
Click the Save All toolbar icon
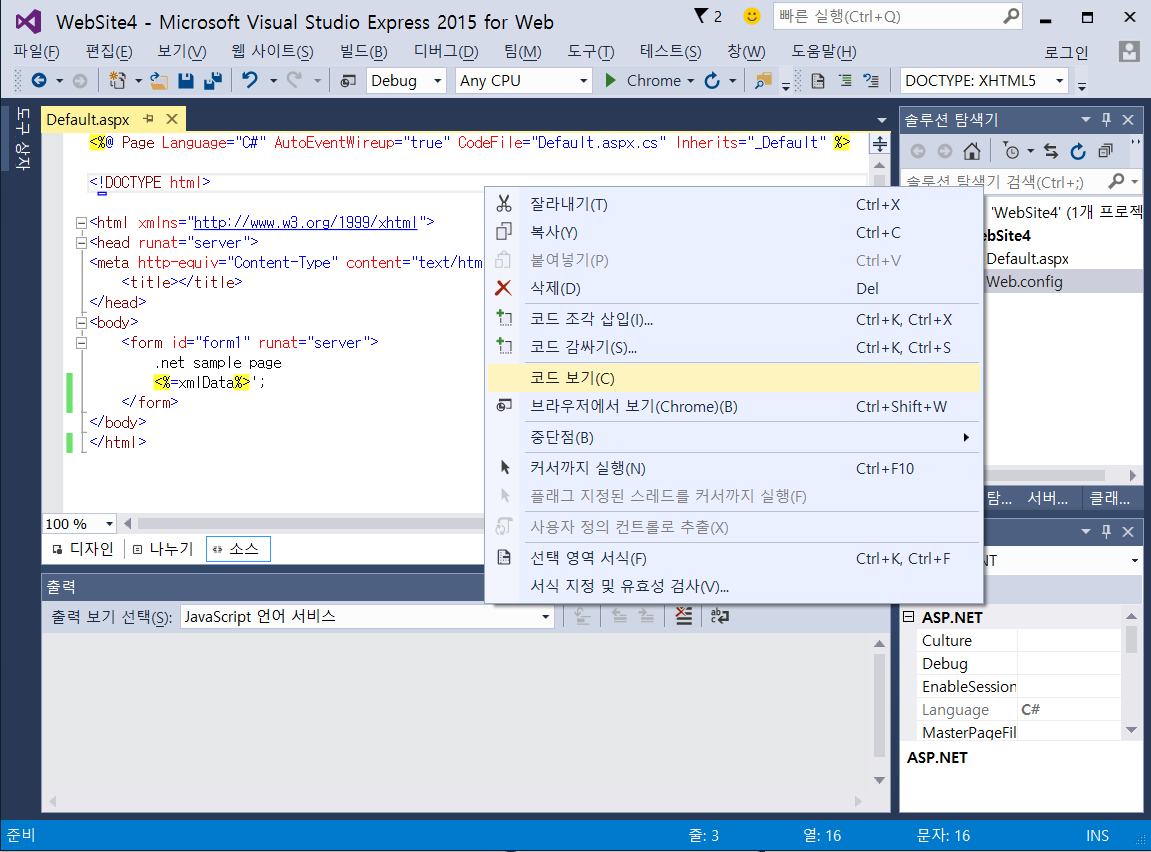point(212,81)
